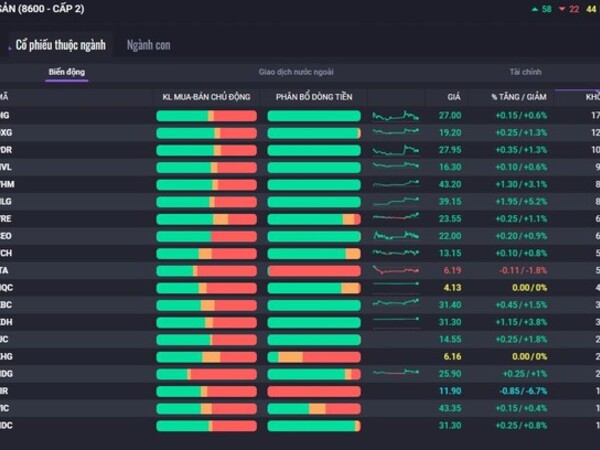The width and height of the screenshot is (600, 450).
Task: Open the Giao dịch nước ngoài sub-tab
Action: pyautogui.click(x=296, y=73)
